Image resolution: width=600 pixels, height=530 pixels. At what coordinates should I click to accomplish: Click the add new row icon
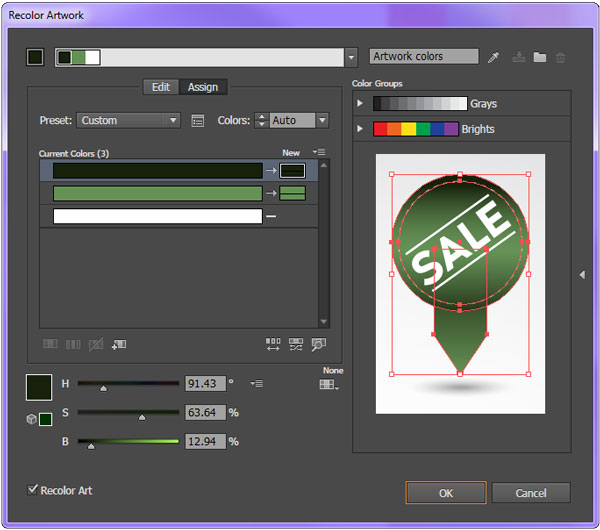[x=119, y=344]
